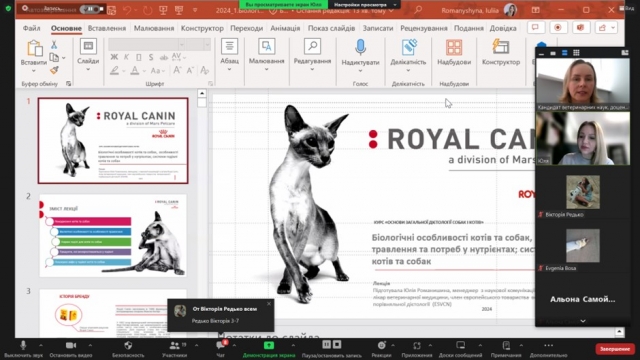Switch to the Рецензування tab

point(424,28)
